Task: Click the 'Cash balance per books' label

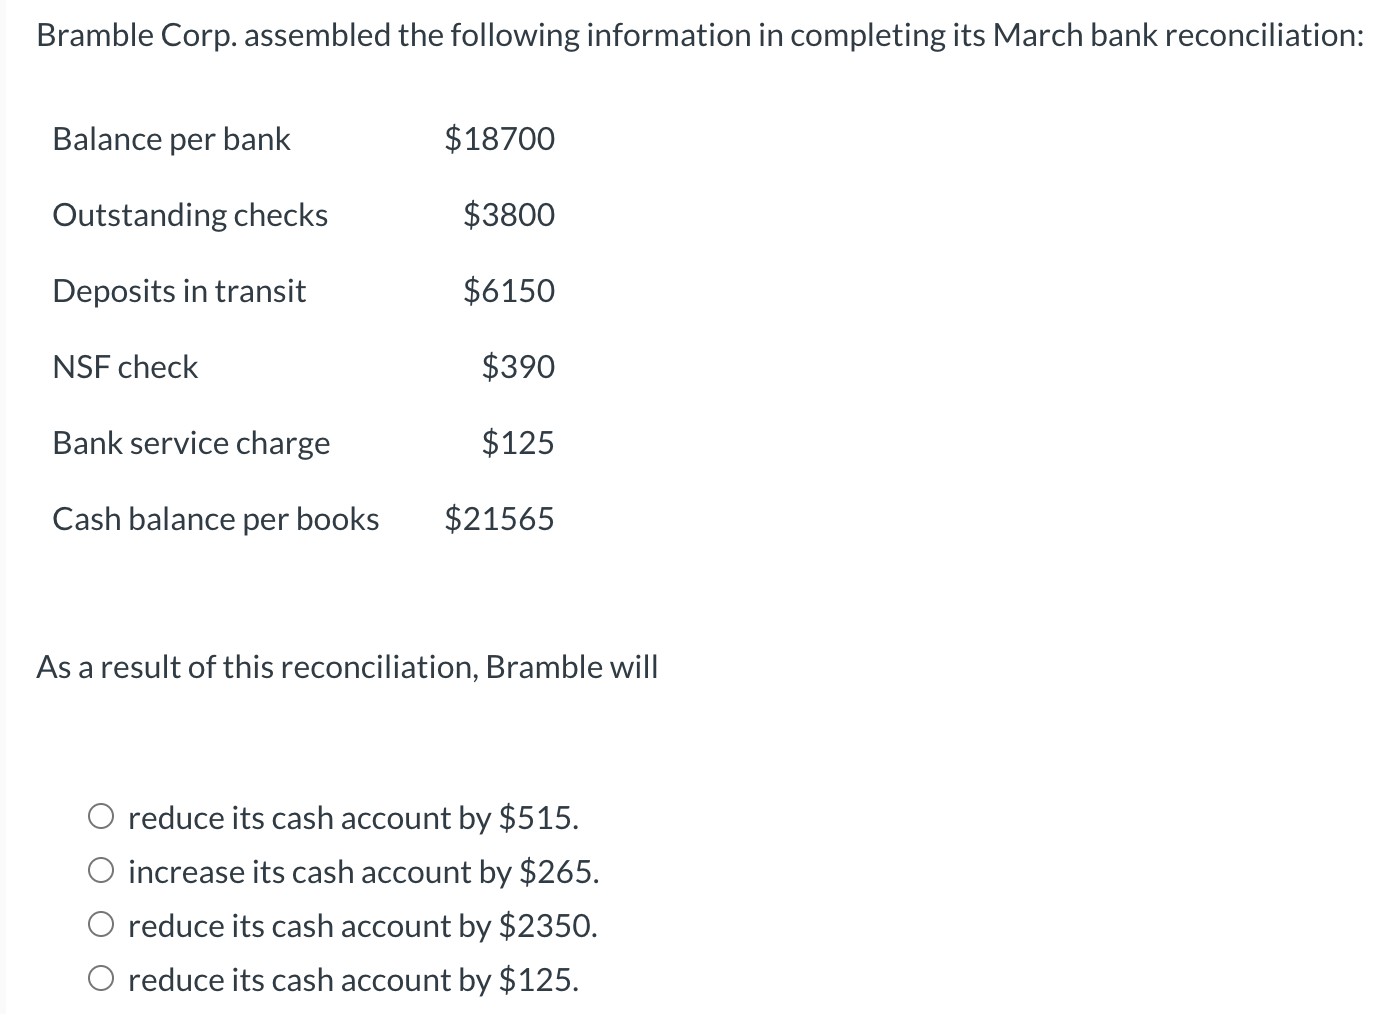Action: [x=216, y=520]
